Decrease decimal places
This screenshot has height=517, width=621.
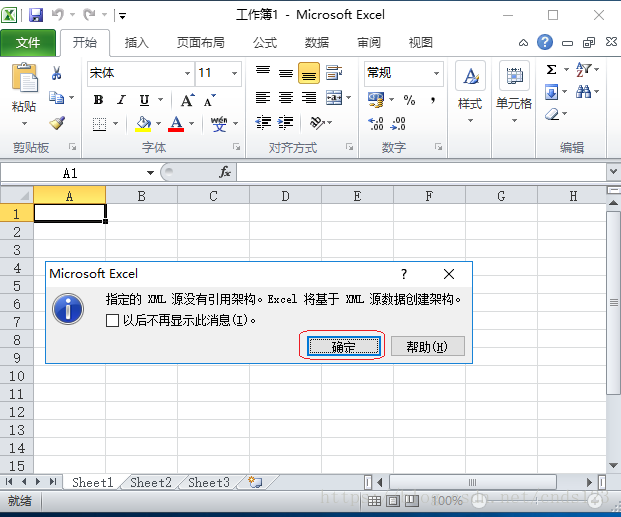tap(398, 124)
